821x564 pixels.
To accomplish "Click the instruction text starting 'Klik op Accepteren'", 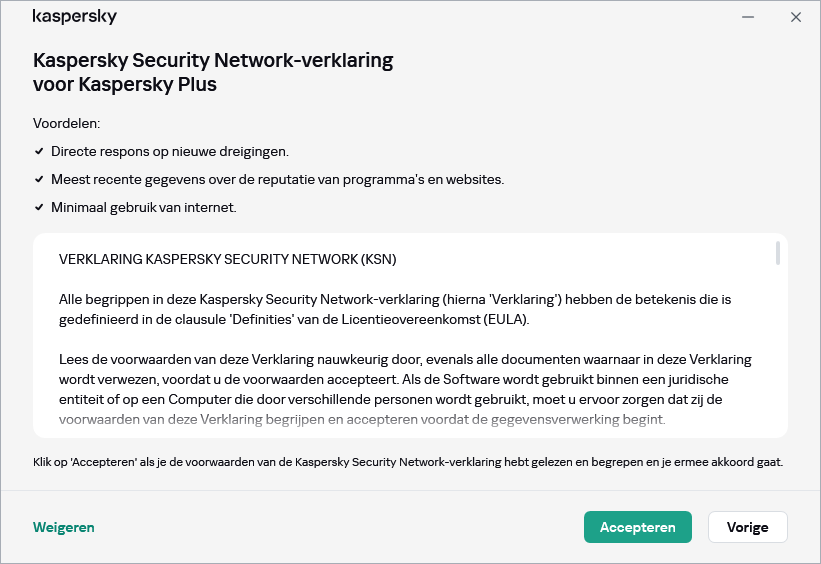I will (x=408, y=462).
